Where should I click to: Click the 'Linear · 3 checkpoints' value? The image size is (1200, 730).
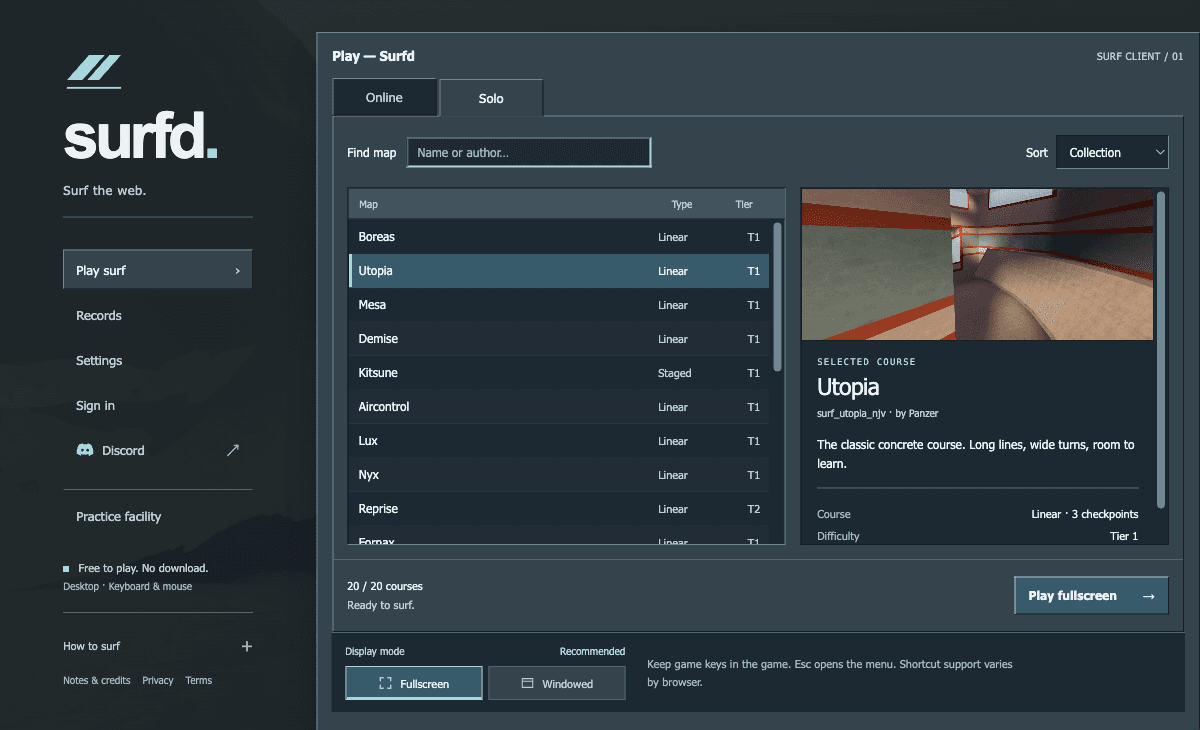click(x=1085, y=514)
